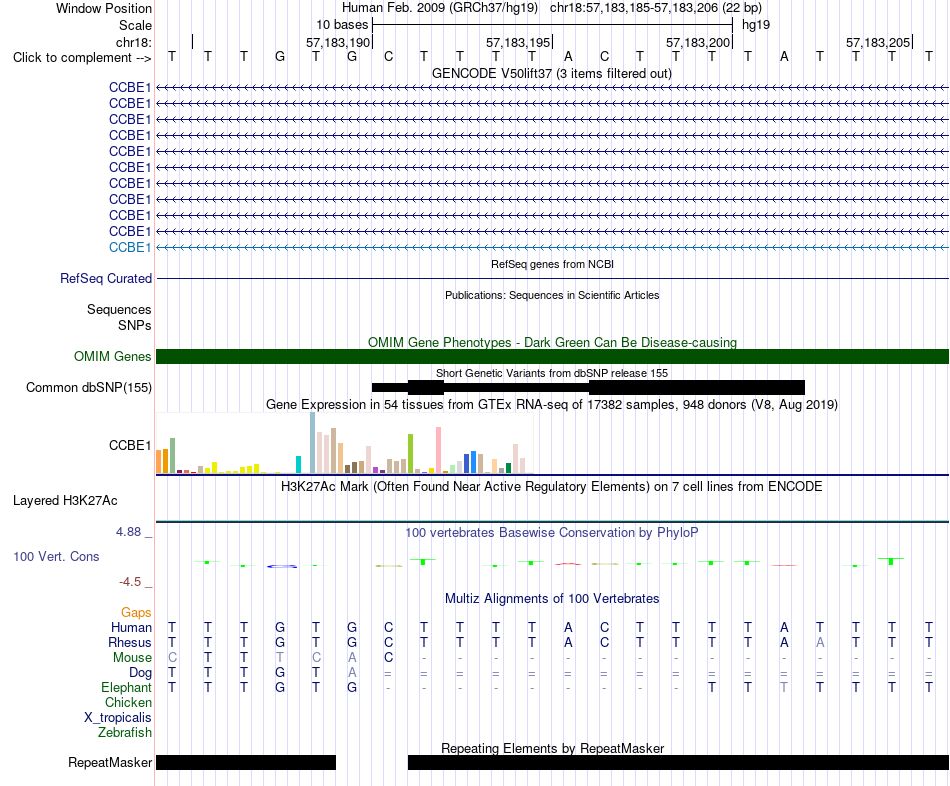950x786 pixels.
Task: Click the light gray 'A' in the Dog row
Action: point(352,673)
